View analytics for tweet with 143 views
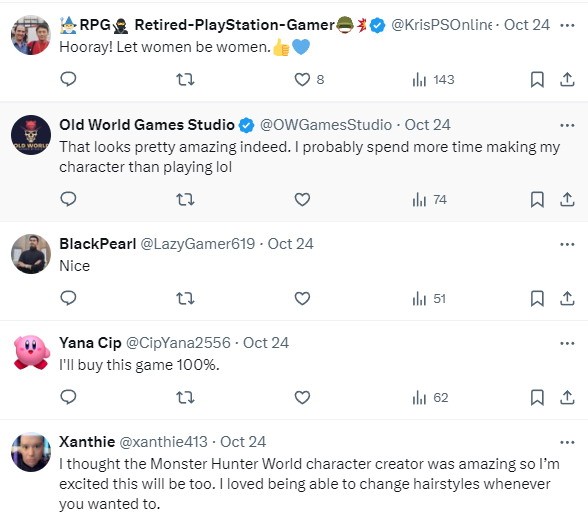 (433, 79)
